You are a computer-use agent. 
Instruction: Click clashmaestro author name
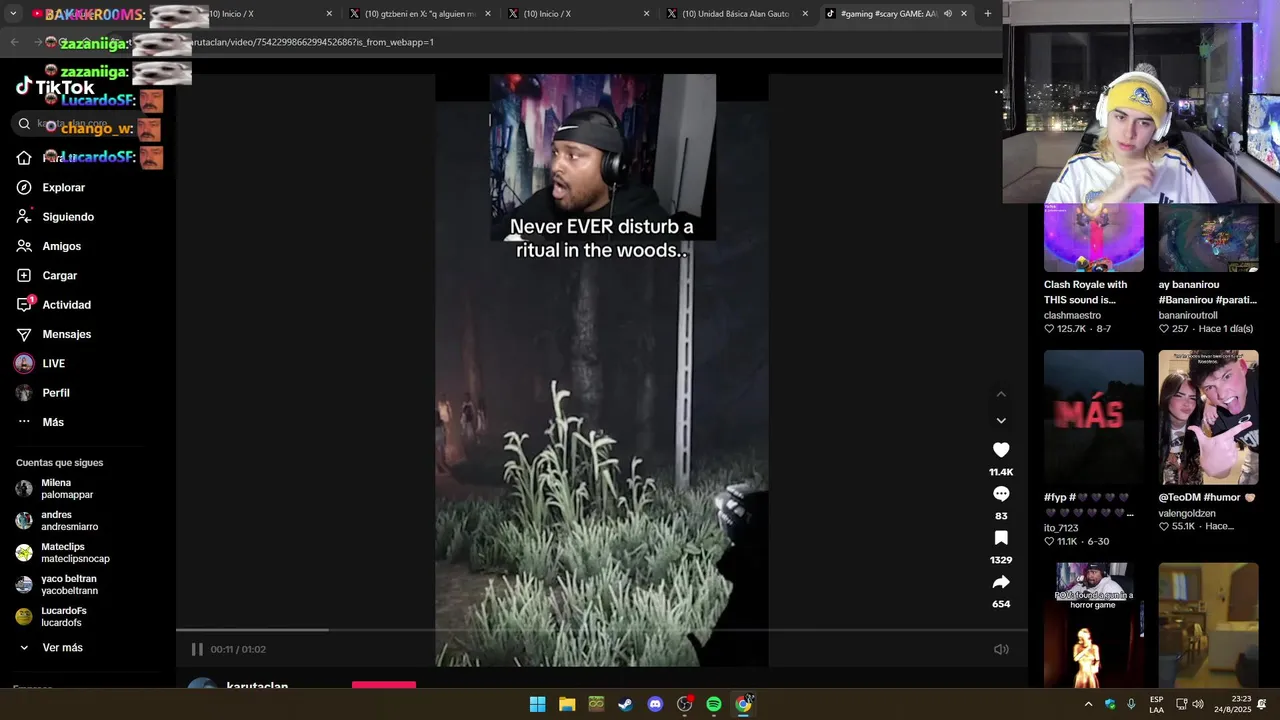tap(1072, 315)
